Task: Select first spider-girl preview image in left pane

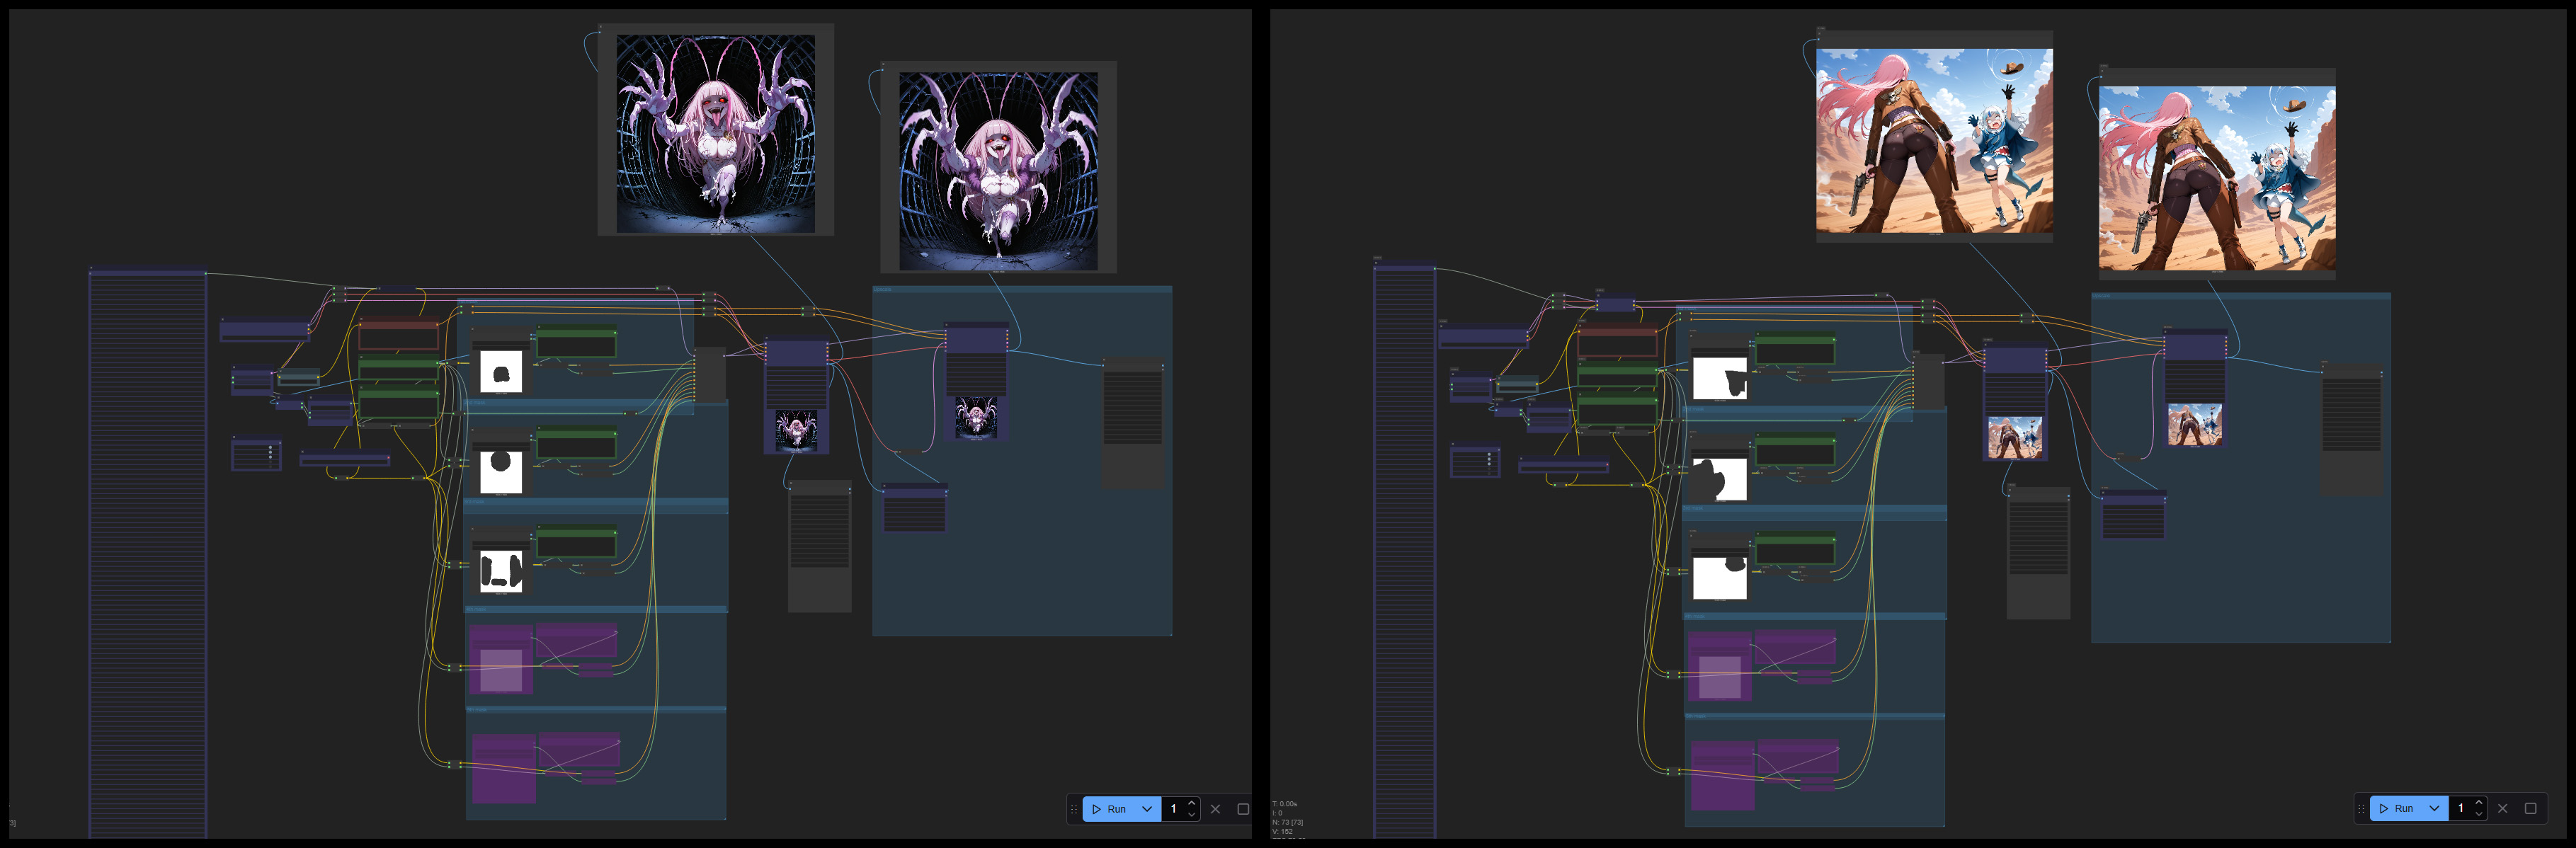Action: pos(715,134)
